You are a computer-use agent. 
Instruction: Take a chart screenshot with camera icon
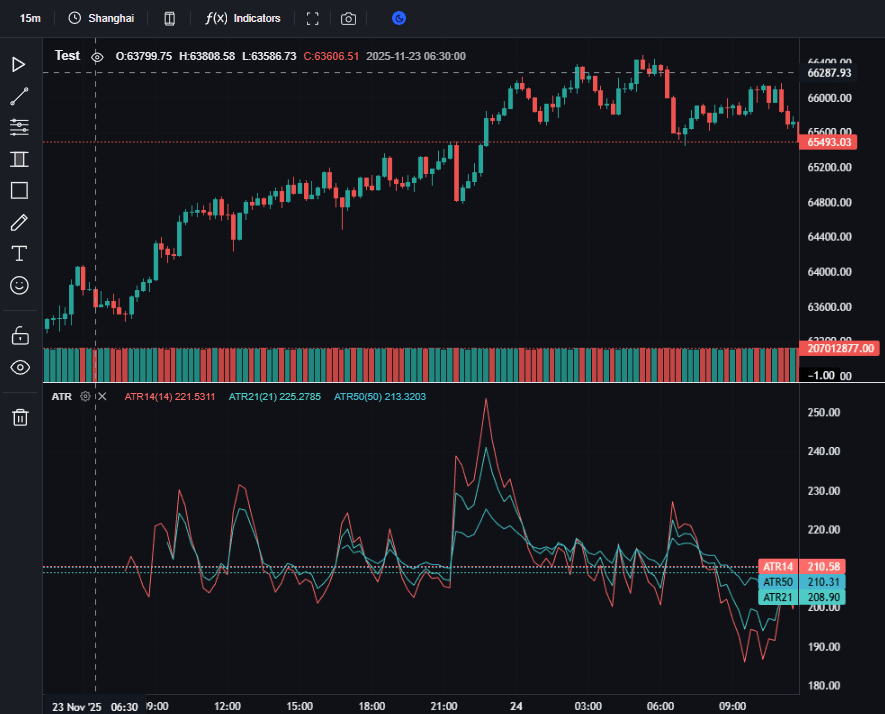point(348,18)
